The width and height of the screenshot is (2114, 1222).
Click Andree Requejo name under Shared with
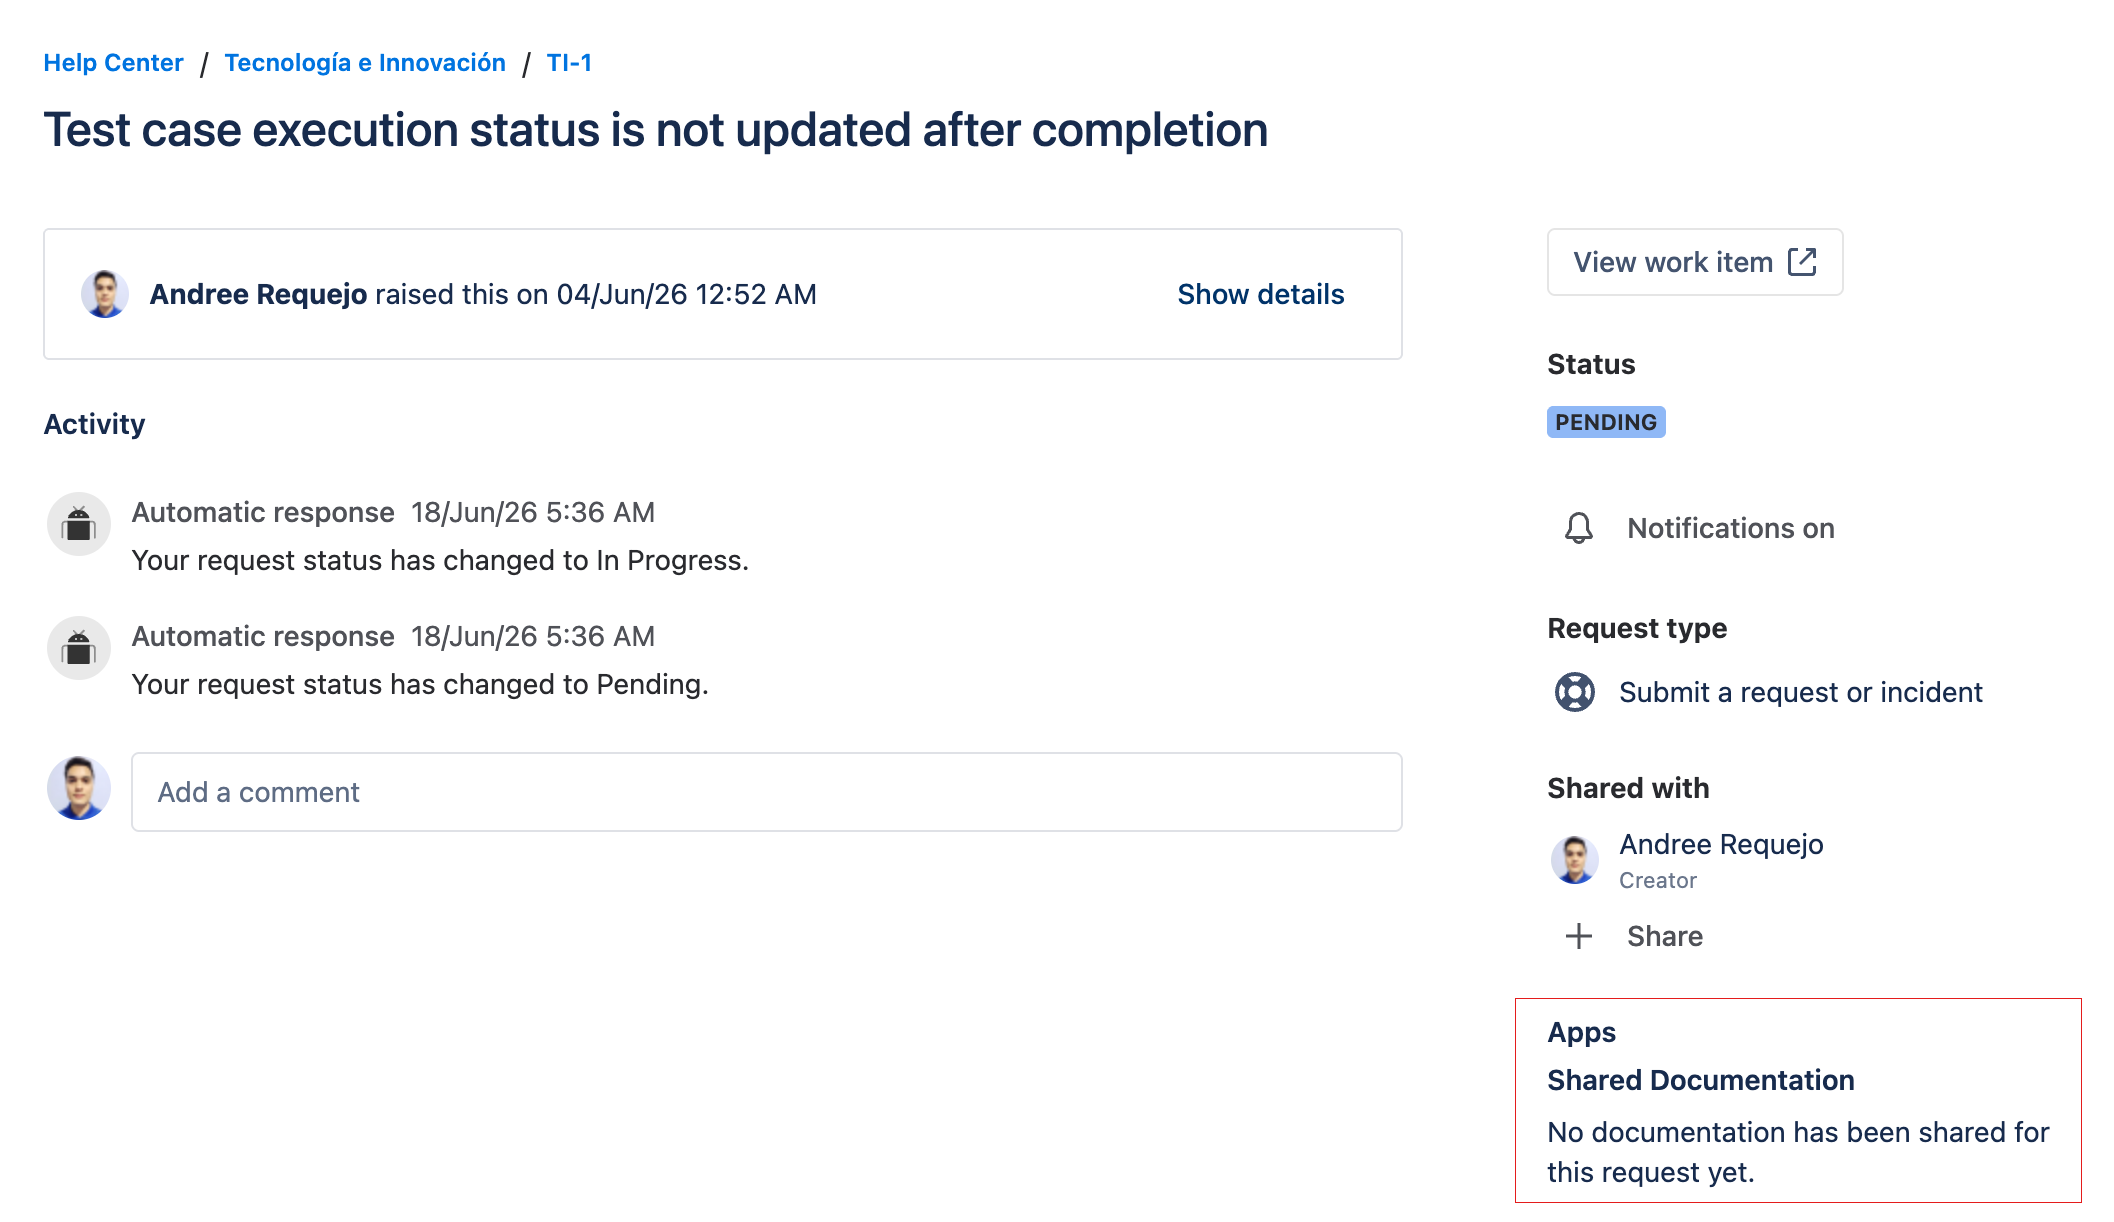[x=1721, y=844]
